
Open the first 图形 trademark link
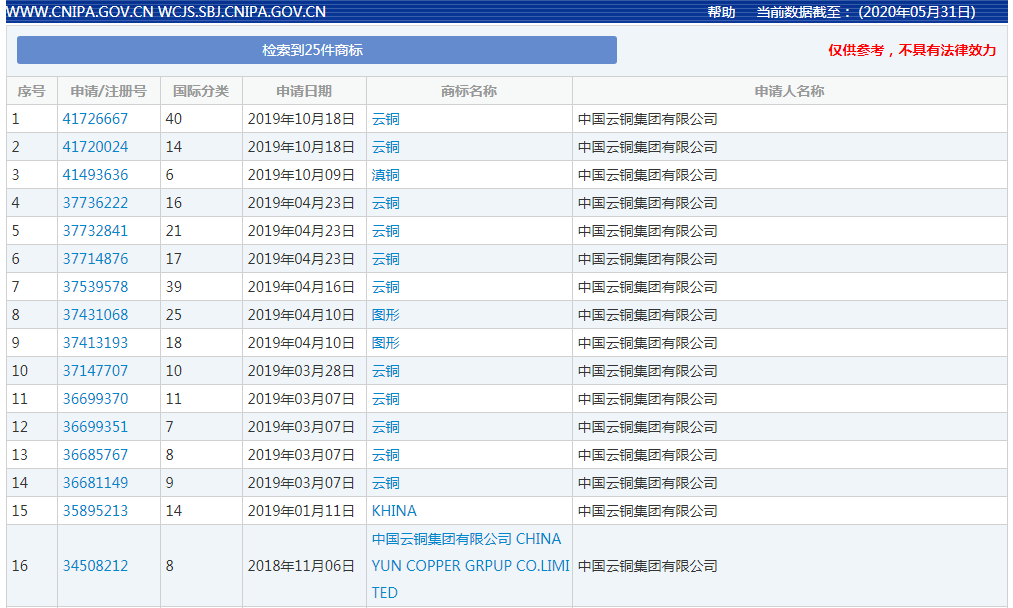(x=385, y=315)
